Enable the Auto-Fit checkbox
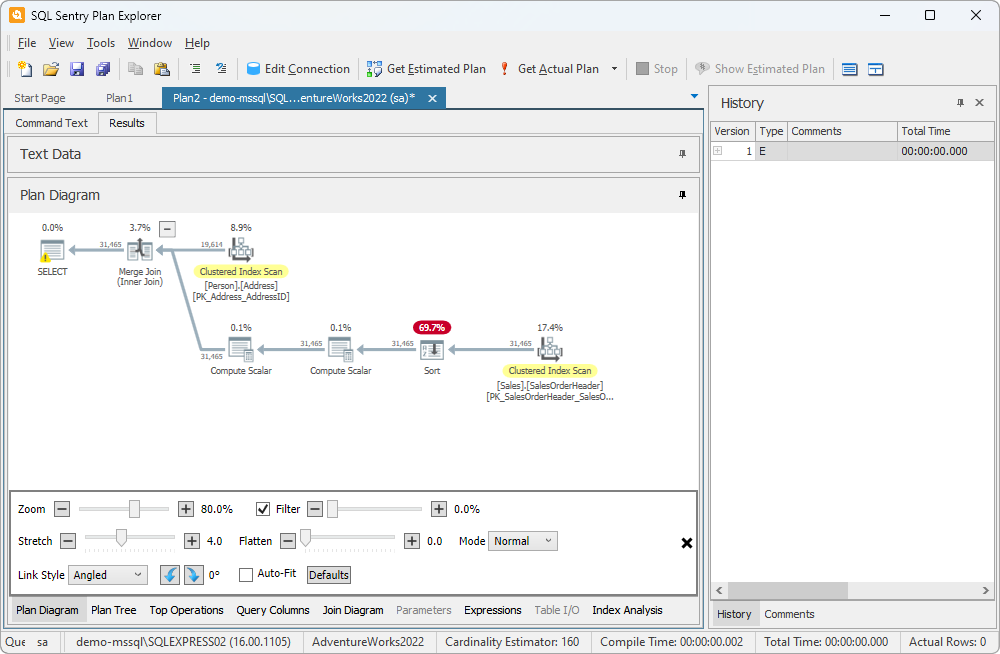The width and height of the screenshot is (1000, 654). (x=246, y=575)
